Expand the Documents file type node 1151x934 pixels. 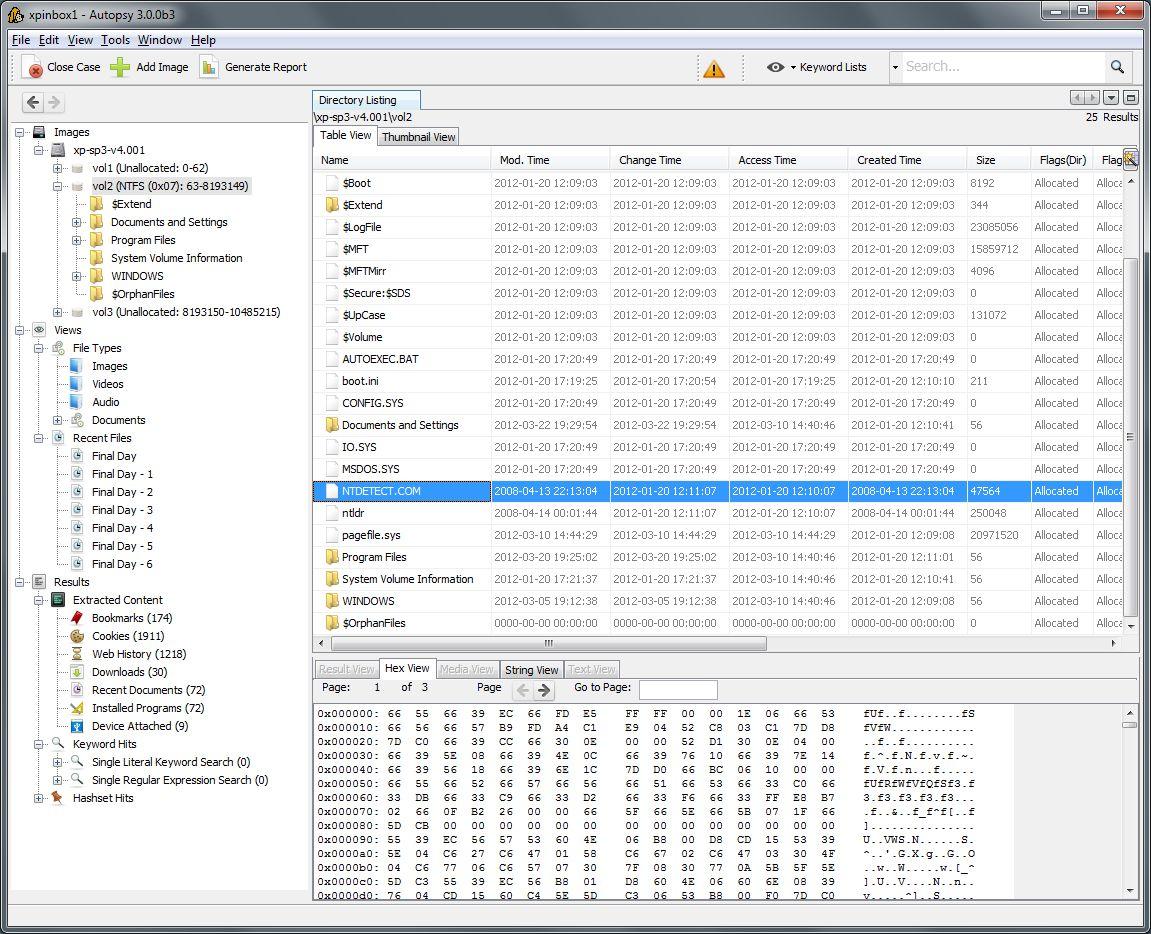pos(58,420)
